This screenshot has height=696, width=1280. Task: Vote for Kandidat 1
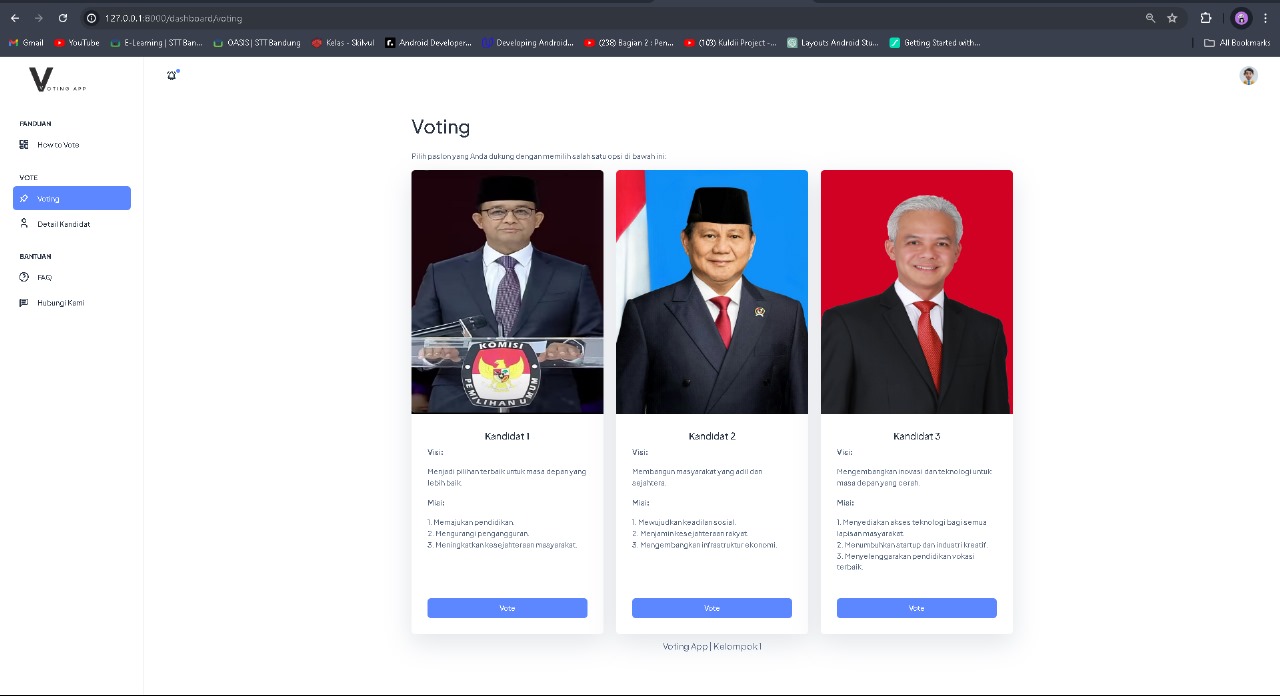pos(507,608)
